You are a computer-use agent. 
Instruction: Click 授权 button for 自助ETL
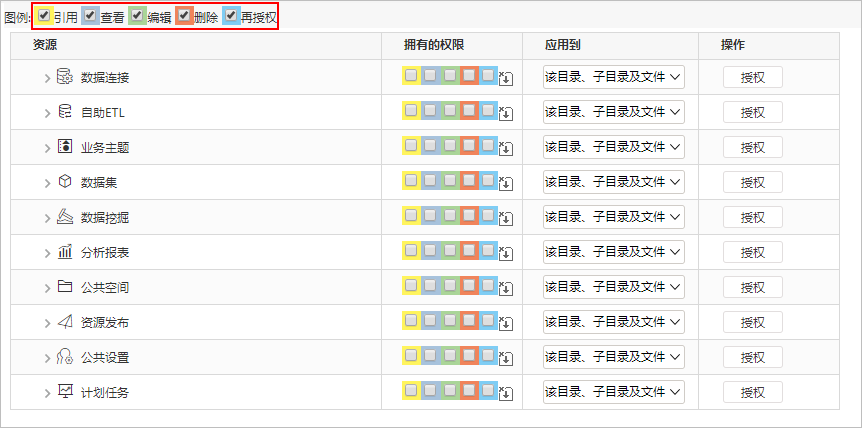(753, 113)
